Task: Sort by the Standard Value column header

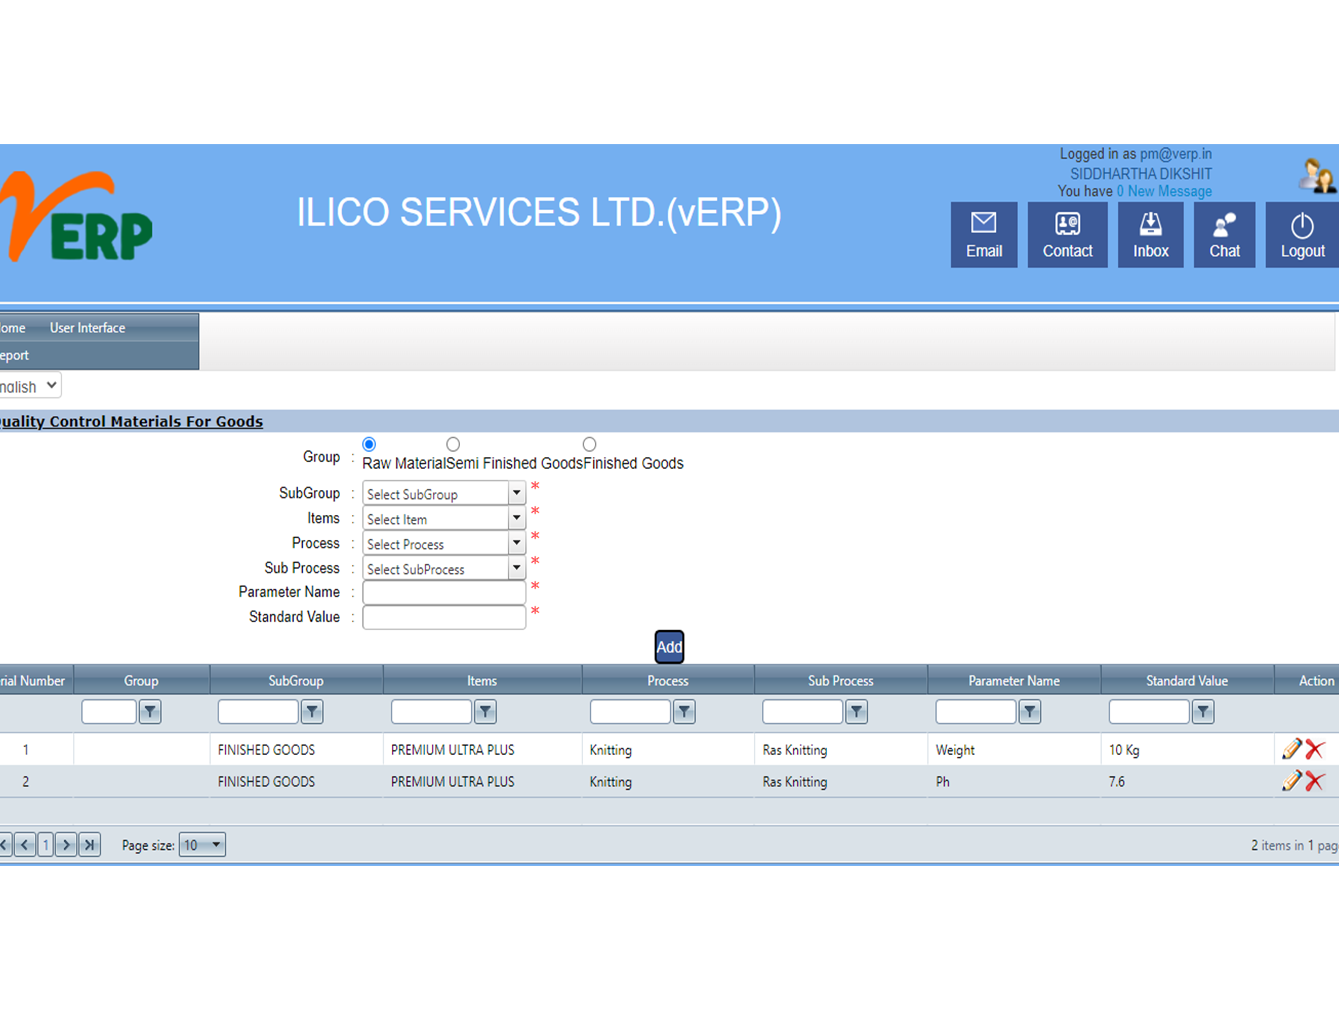Action: [x=1187, y=681]
